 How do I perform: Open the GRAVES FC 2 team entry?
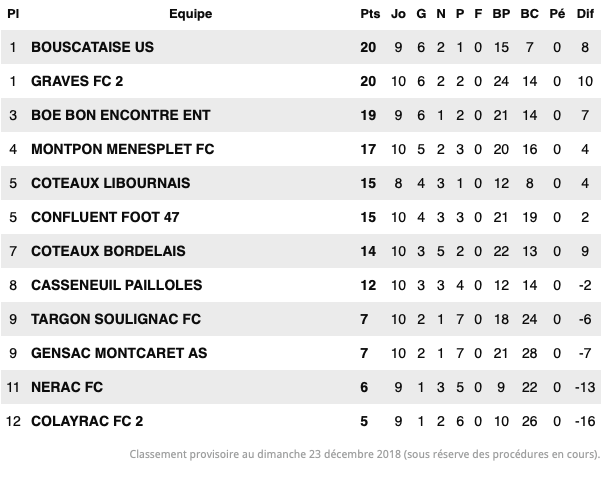tap(77, 81)
